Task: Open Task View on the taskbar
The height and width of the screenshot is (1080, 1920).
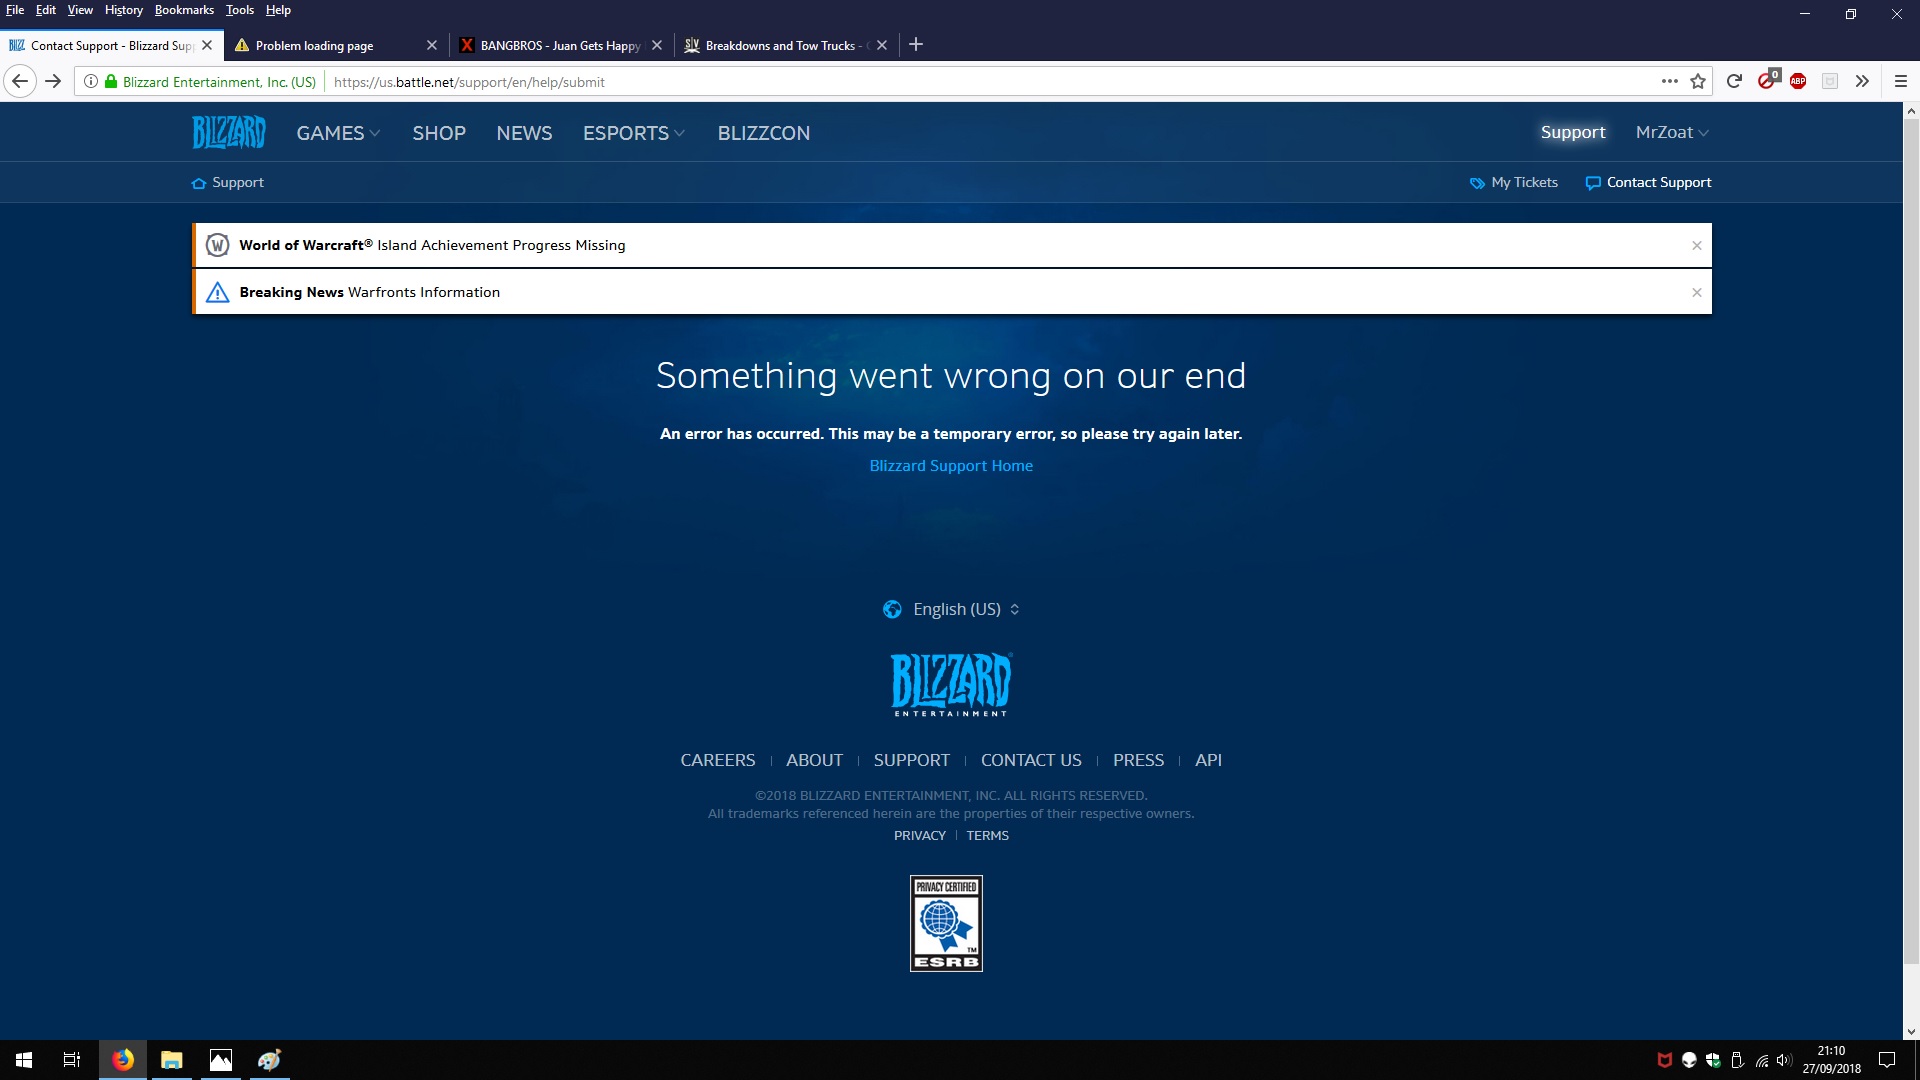Action: (72, 1060)
